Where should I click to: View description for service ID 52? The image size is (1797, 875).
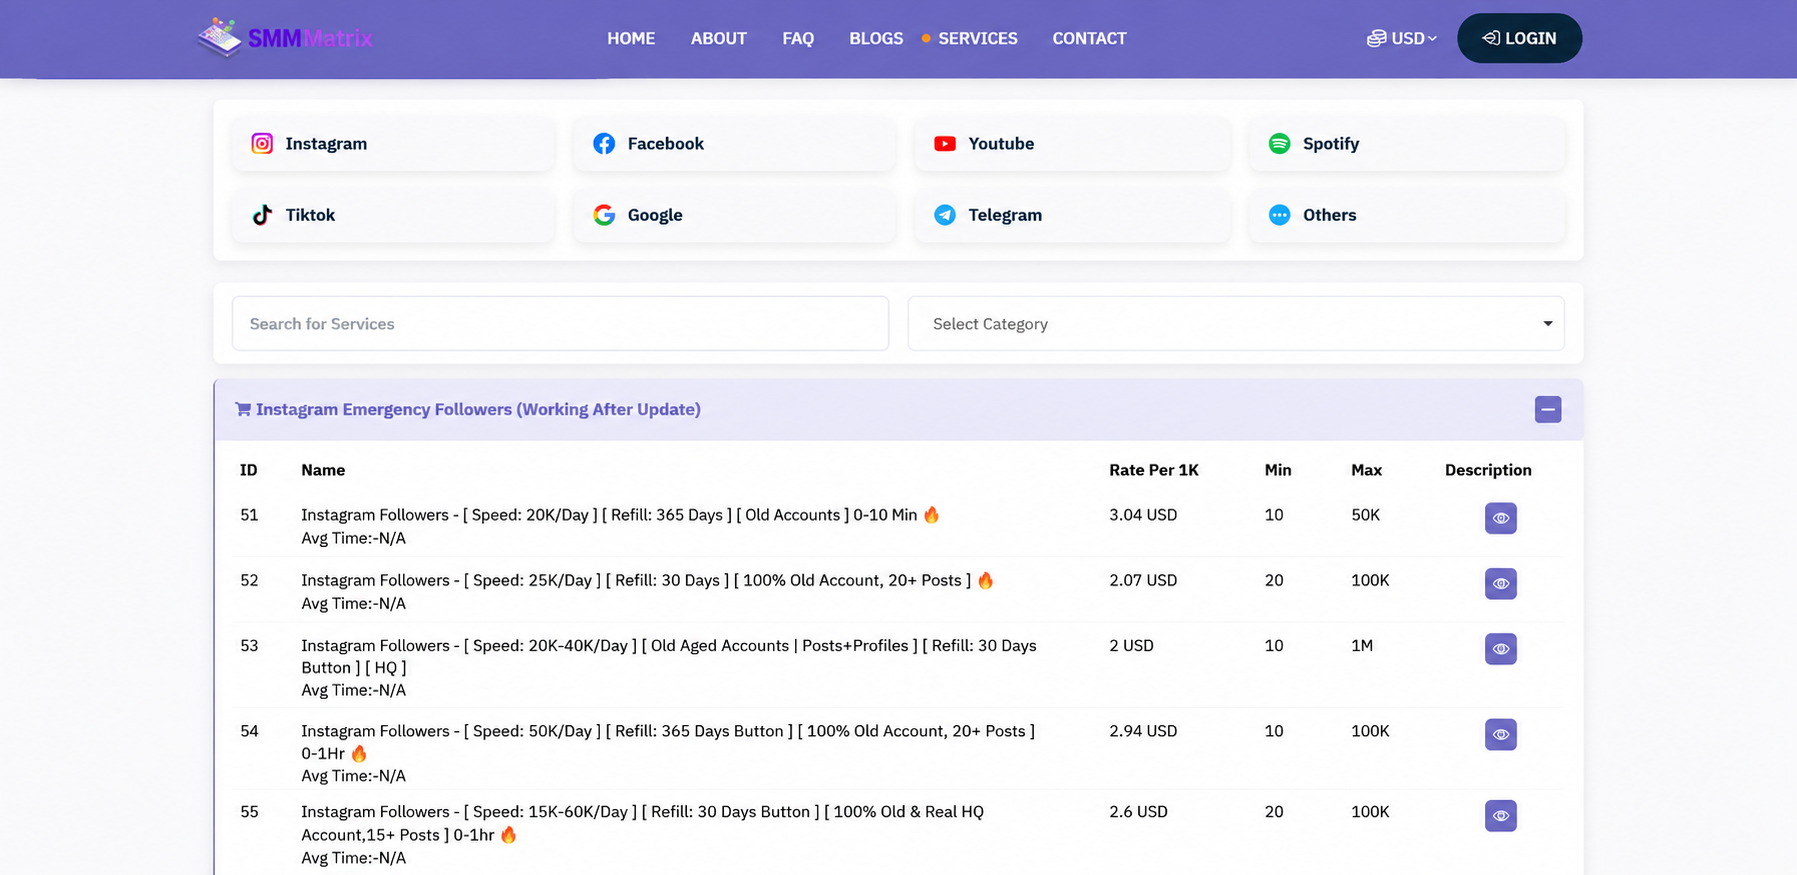[x=1500, y=583]
